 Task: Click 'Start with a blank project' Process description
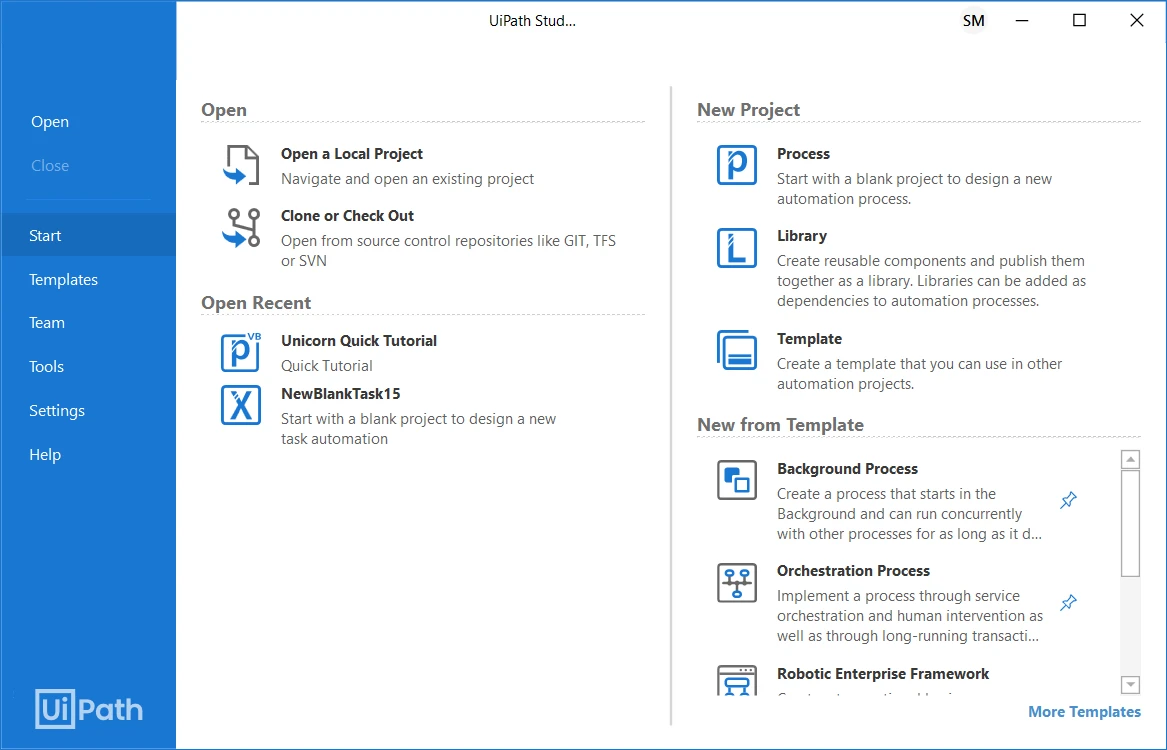915,189
